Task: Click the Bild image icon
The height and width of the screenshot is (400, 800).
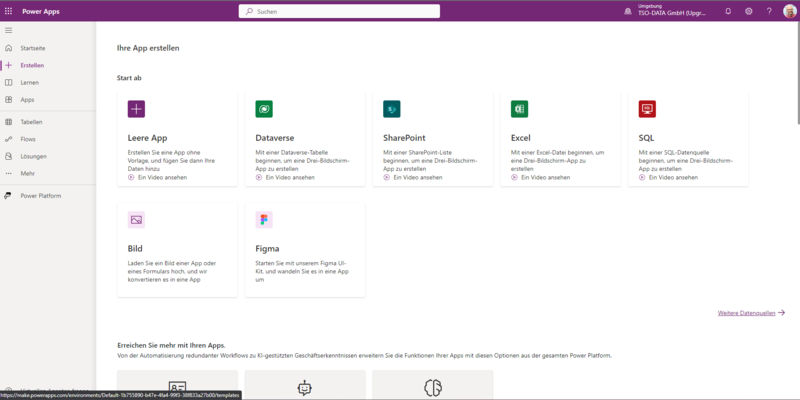Action: click(x=136, y=220)
